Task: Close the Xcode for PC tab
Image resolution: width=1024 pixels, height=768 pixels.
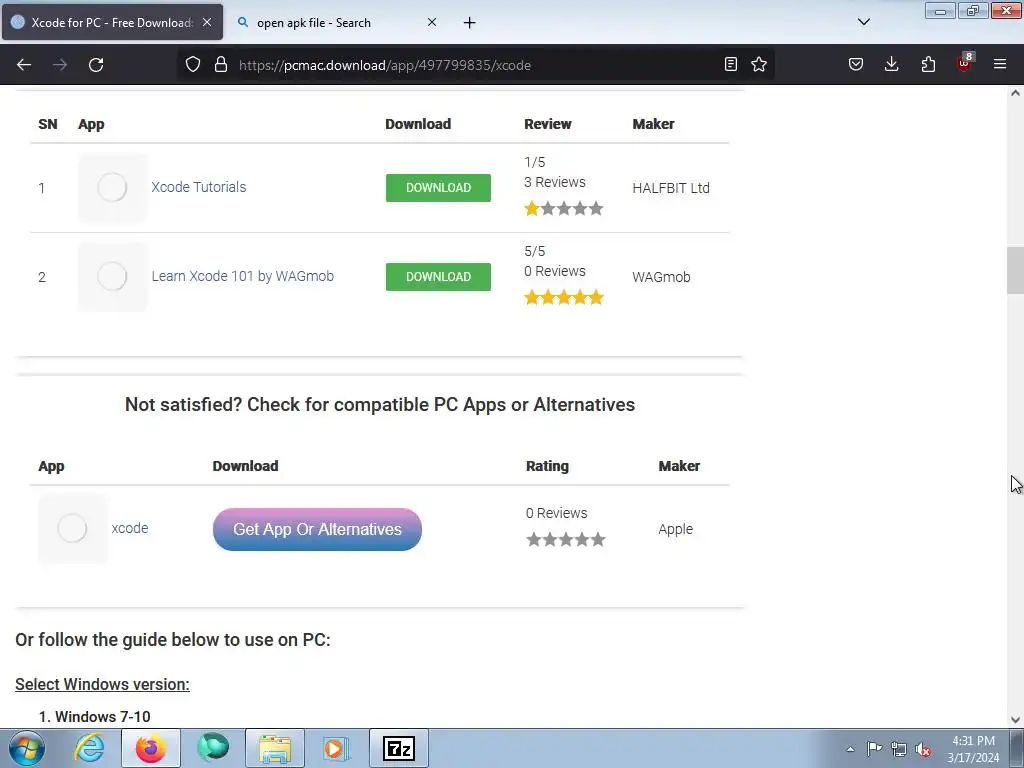Action: (207, 22)
